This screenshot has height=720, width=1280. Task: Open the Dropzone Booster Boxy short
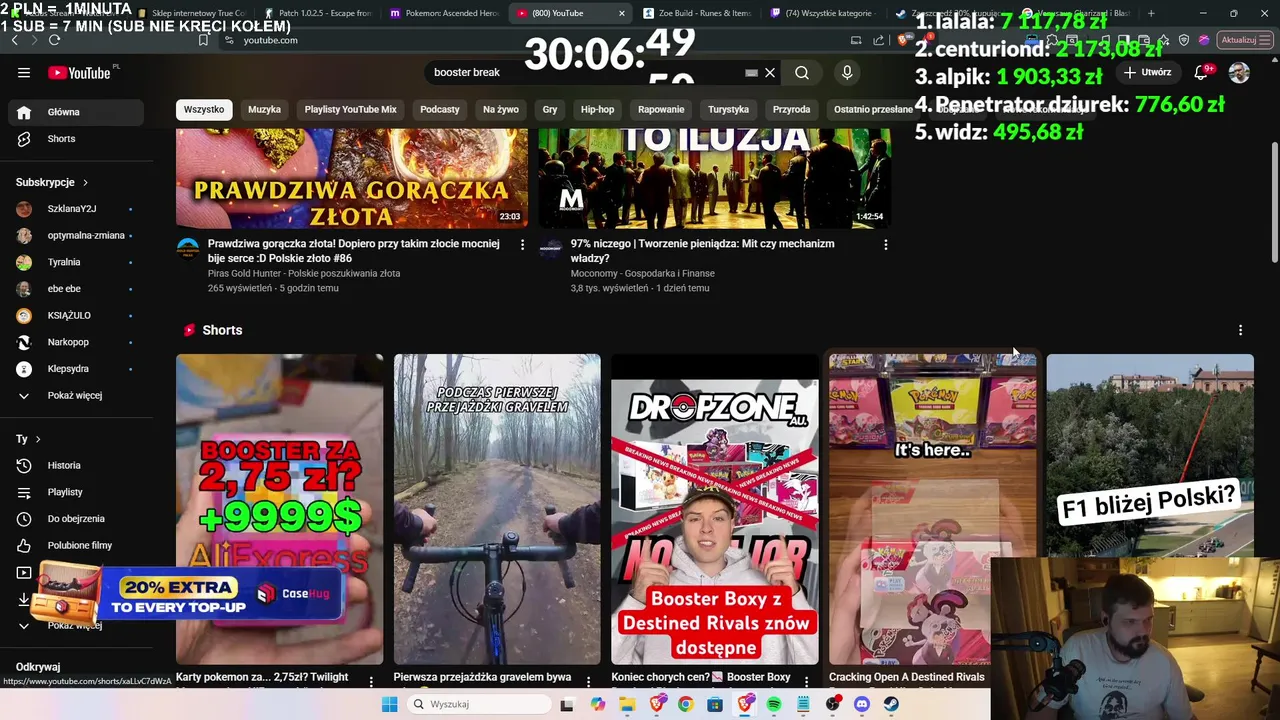click(x=715, y=509)
